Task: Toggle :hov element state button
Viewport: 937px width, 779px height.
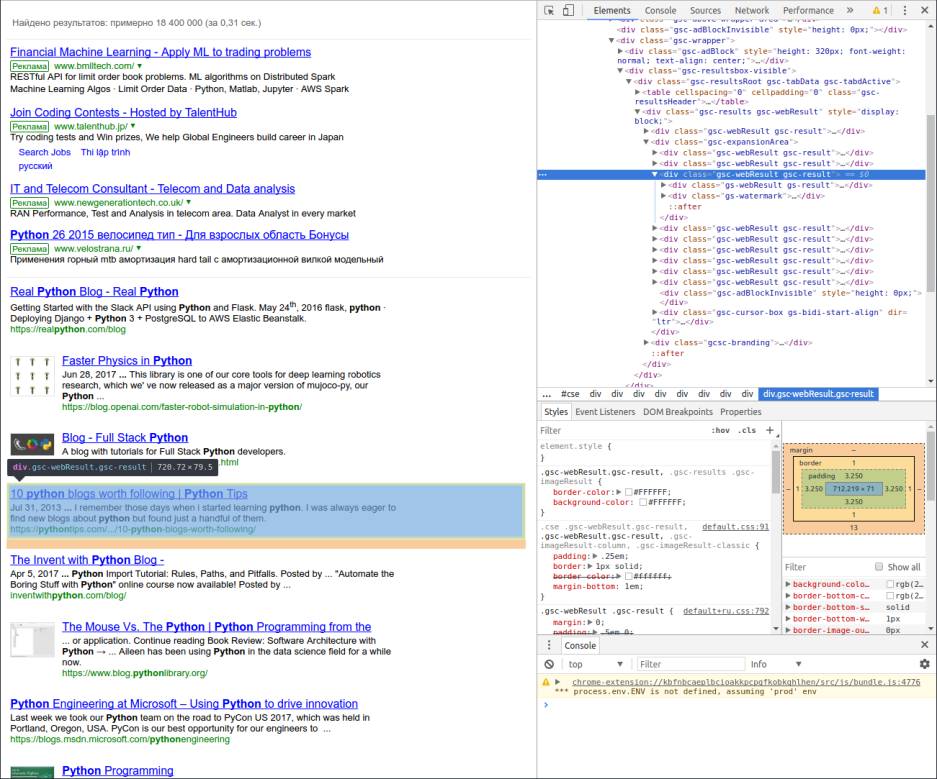Action: coord(720,430)
